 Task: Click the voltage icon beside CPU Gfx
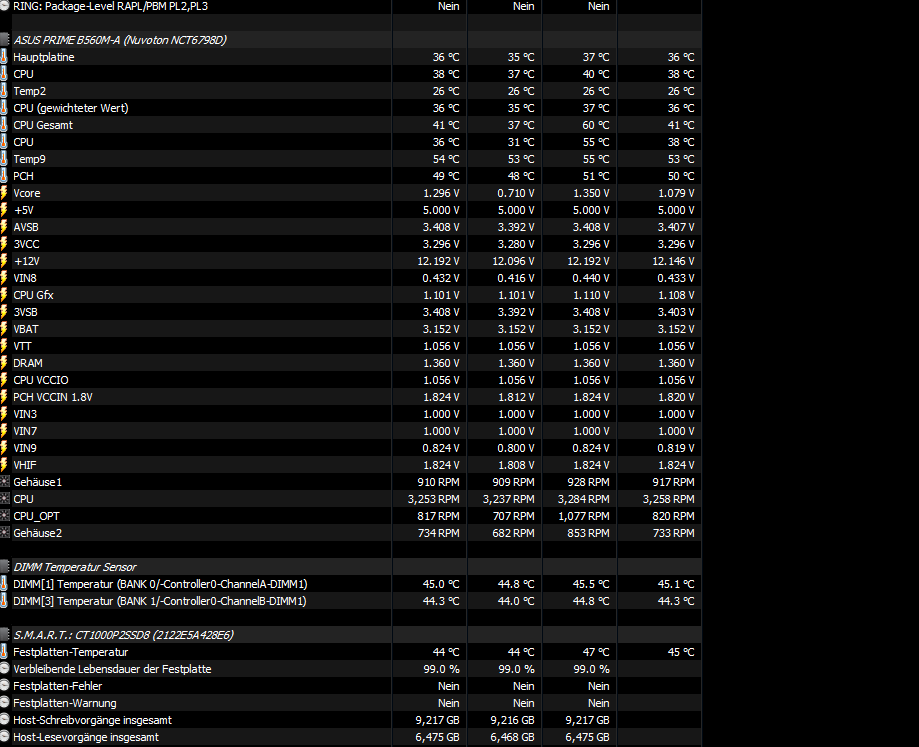click(x=4, y=295)
